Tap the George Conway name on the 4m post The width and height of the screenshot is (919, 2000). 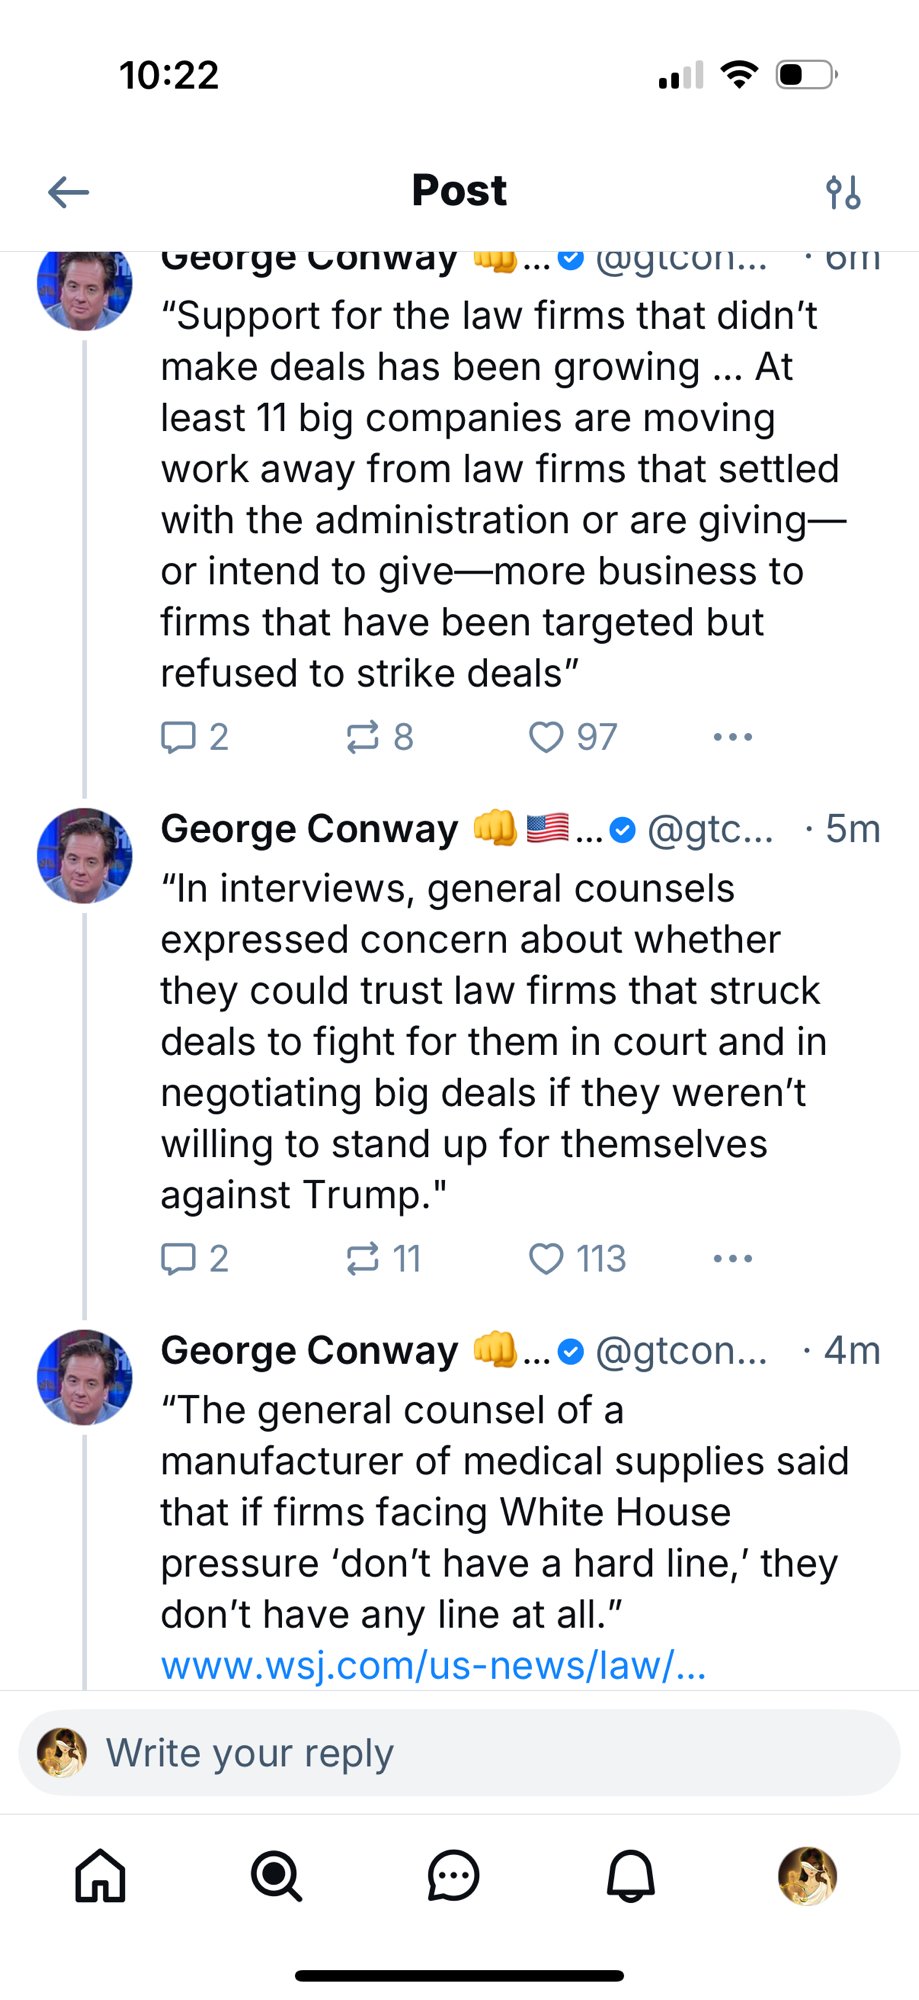point(309,1350)
